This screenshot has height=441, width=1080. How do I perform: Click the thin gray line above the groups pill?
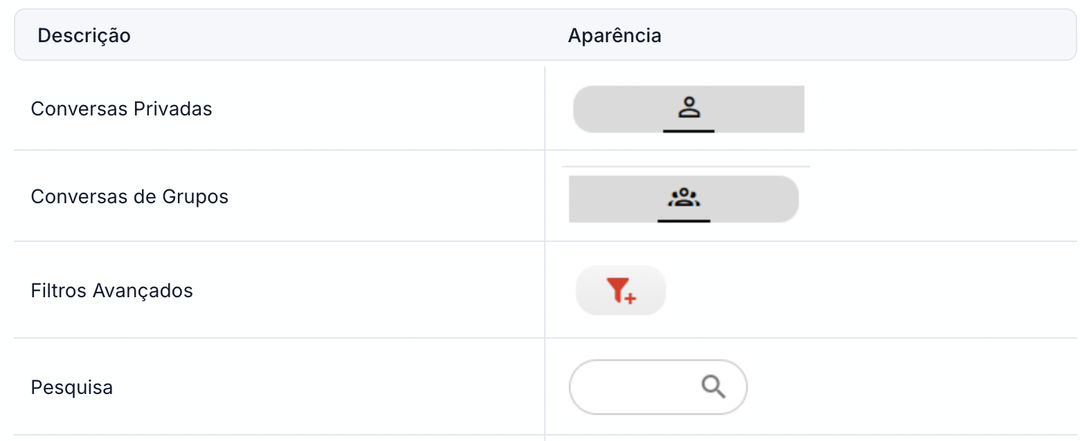click(x=685, y=166)
